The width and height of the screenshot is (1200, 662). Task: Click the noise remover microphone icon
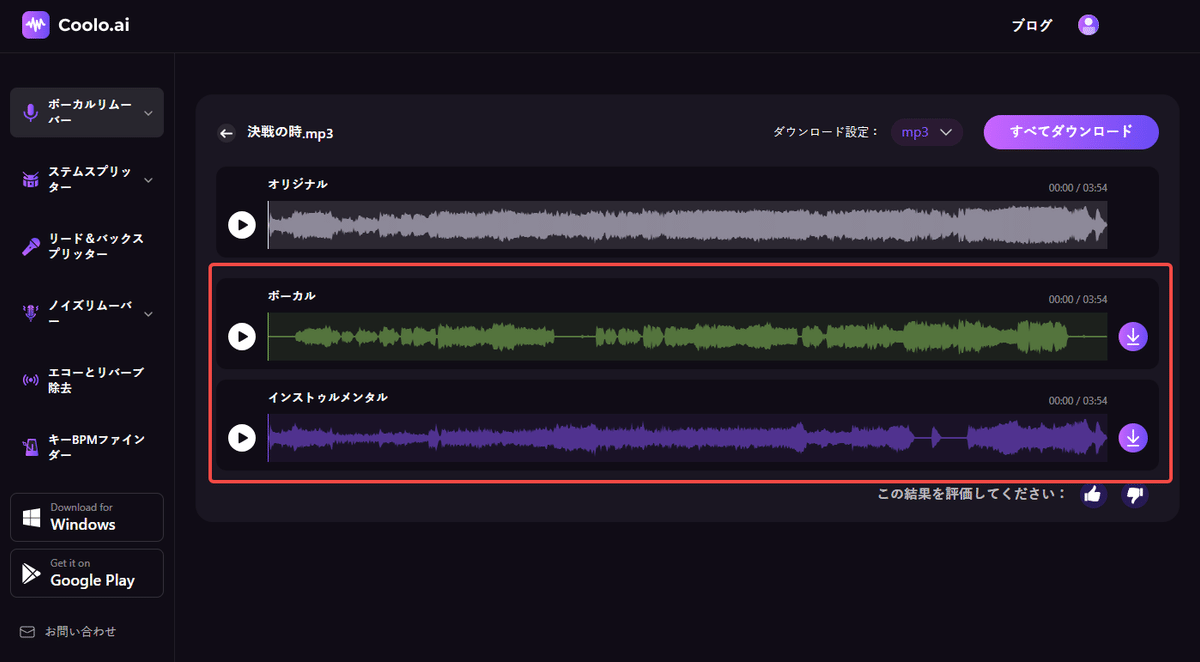pos(30,314)
